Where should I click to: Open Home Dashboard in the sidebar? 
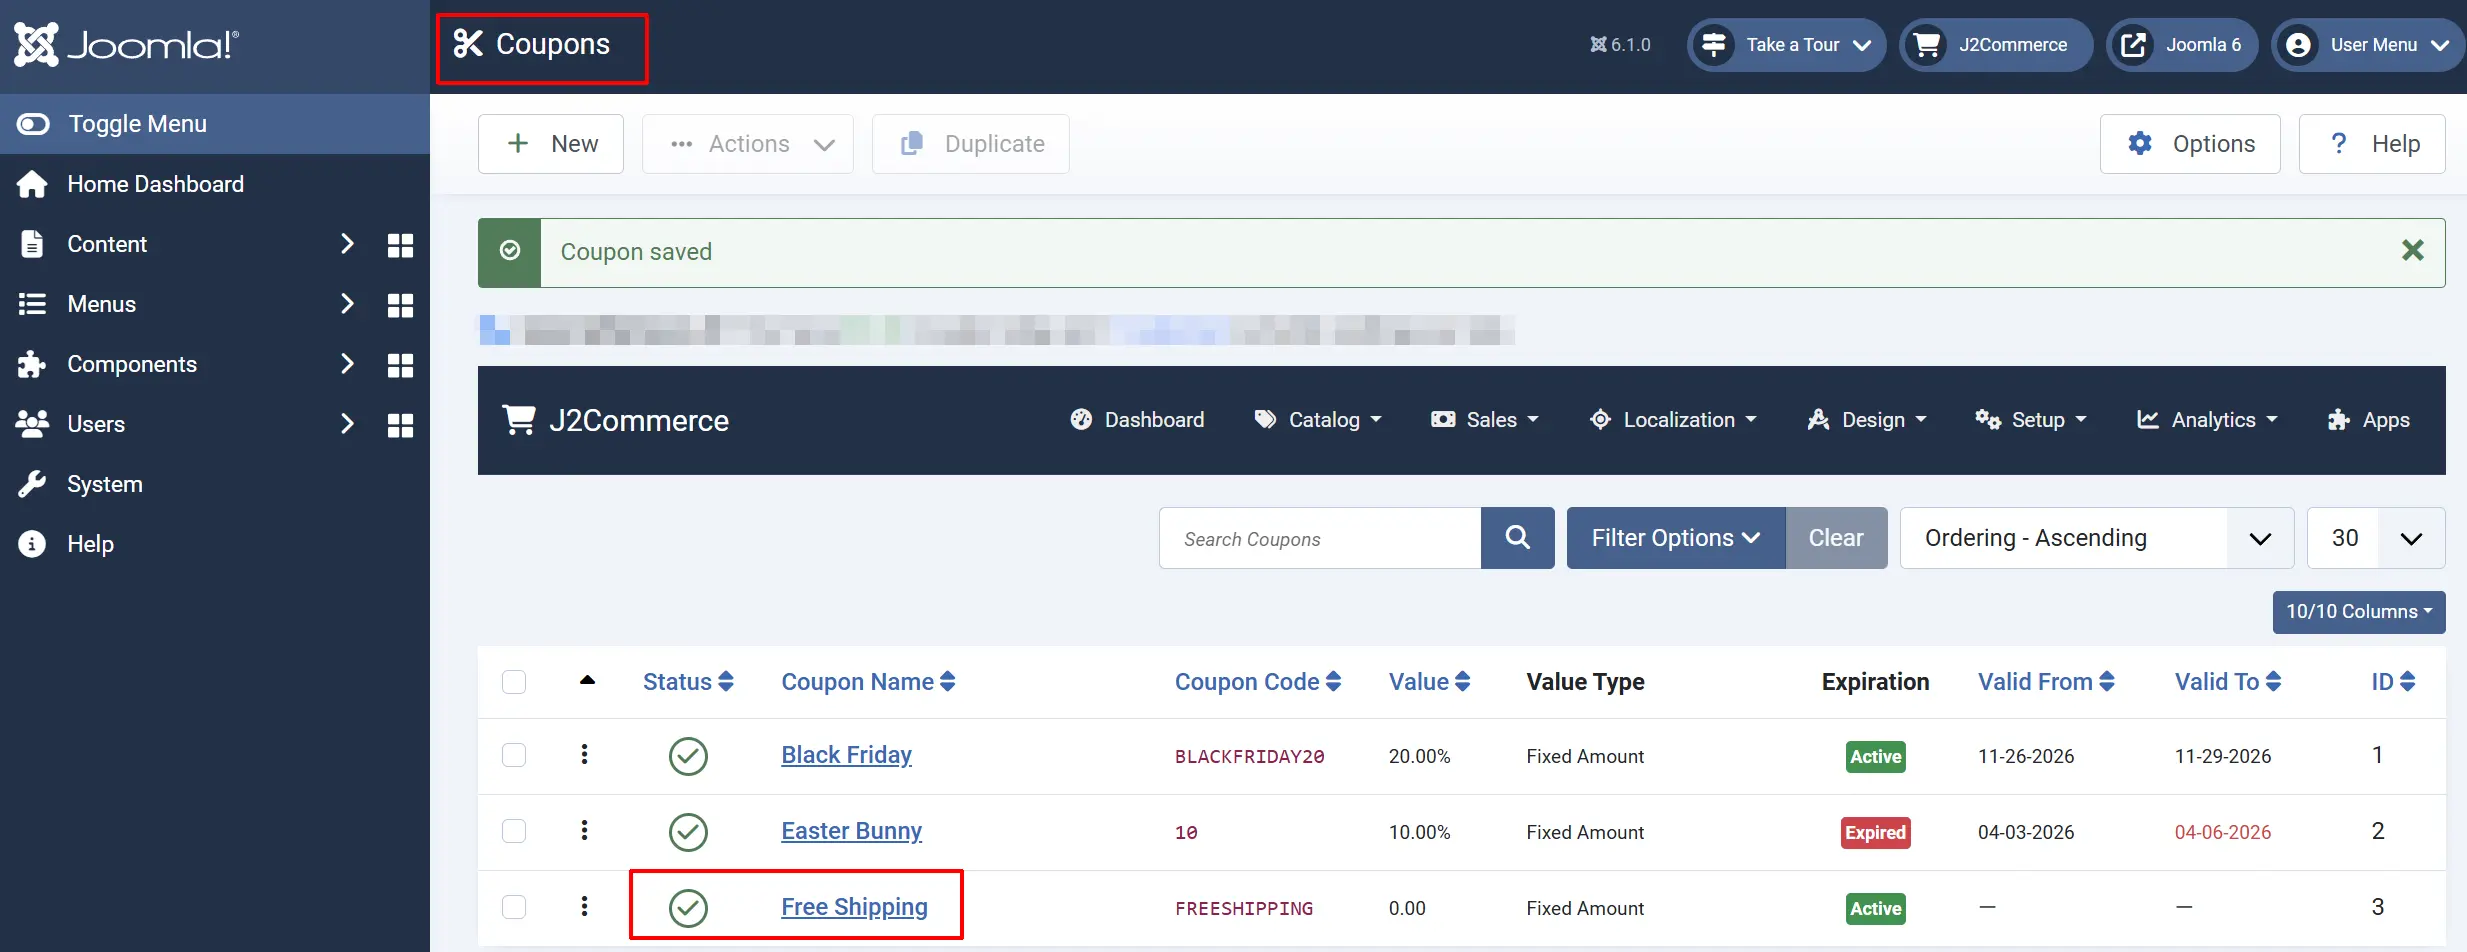point(155,184)
